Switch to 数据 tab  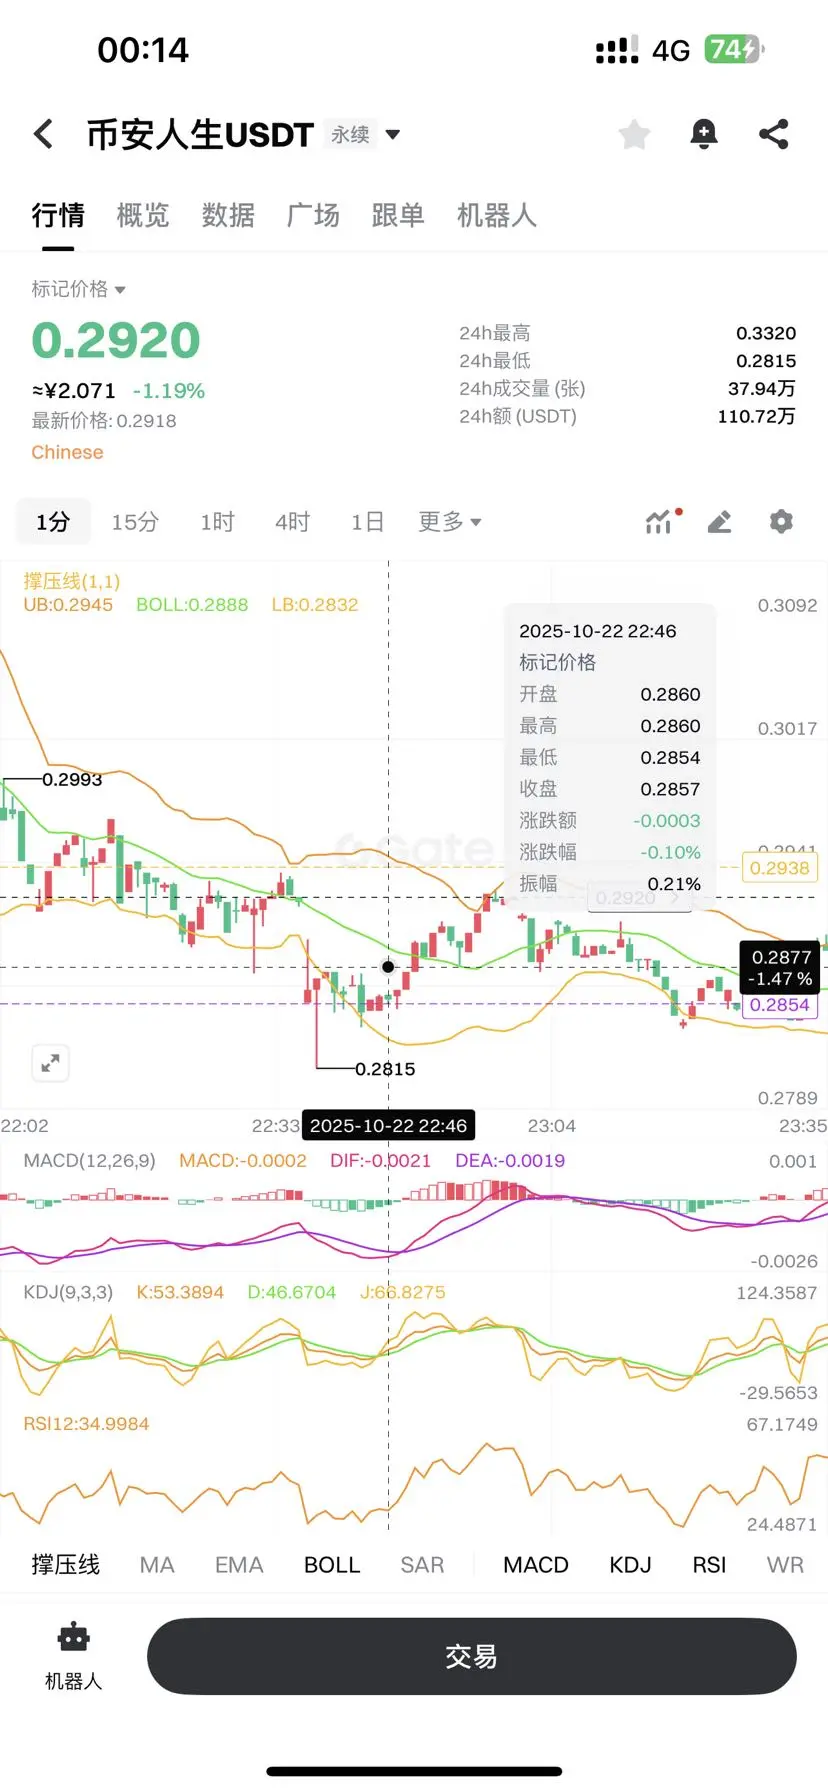(228, 215)
